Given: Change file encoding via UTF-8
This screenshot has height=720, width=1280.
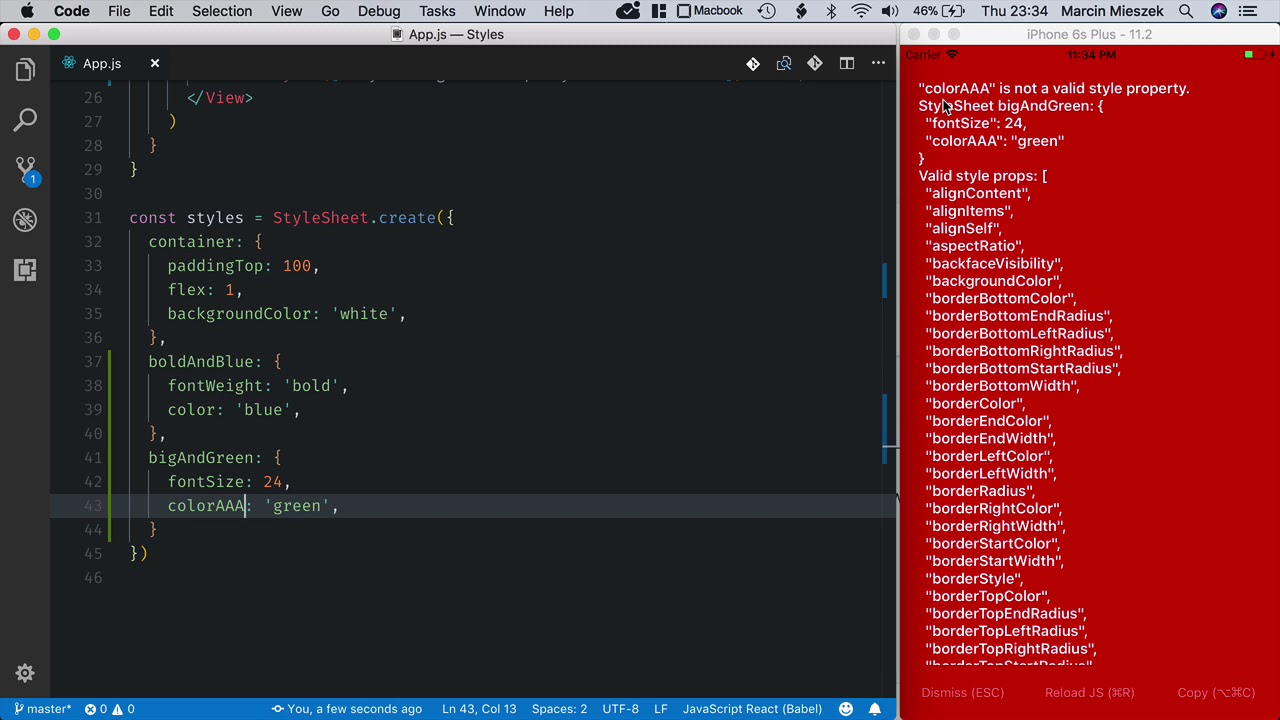Looking at the screenshot, I should [620, 709].
